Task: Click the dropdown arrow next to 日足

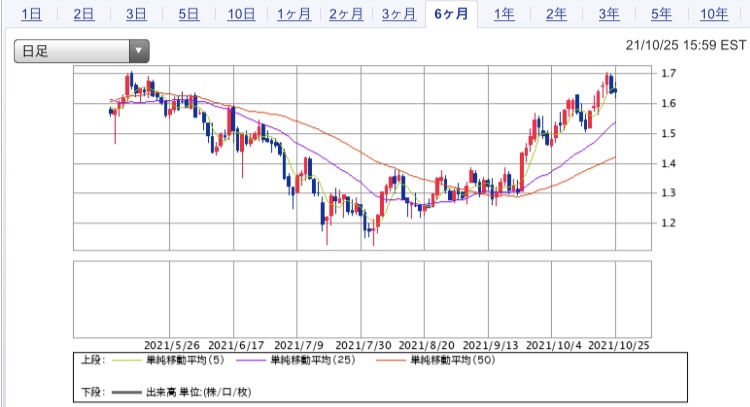Action: pos(139,51)
